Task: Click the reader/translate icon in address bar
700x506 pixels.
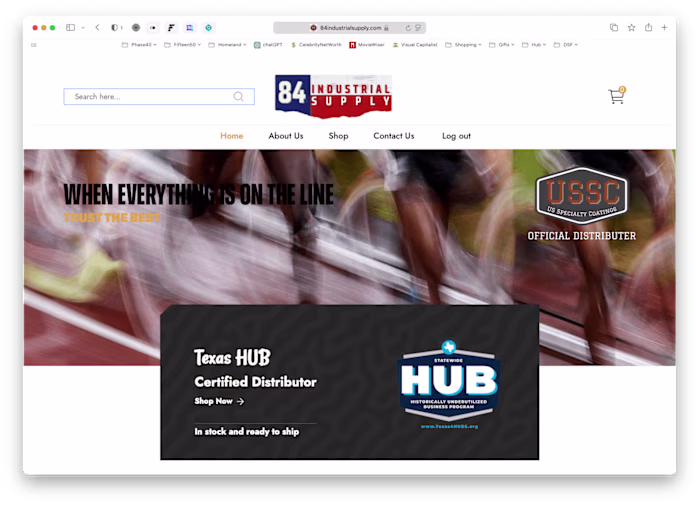Action: click(x=418, y=28)
